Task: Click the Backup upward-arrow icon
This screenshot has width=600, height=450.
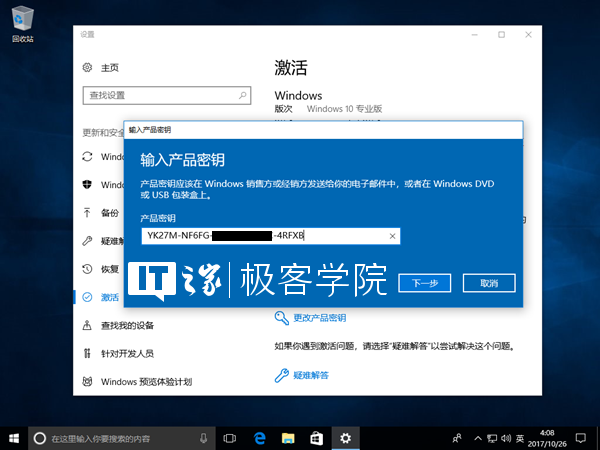Action: [87, 213]
